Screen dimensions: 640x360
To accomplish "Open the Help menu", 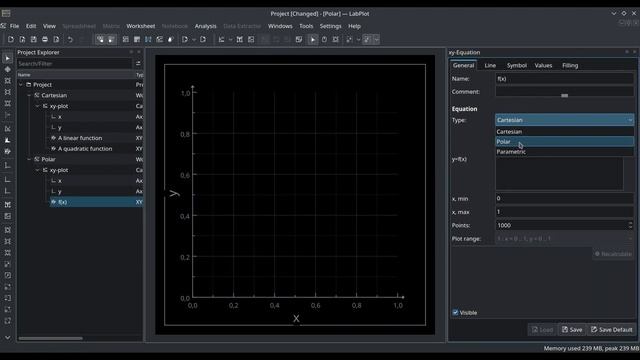I will 354,26.
